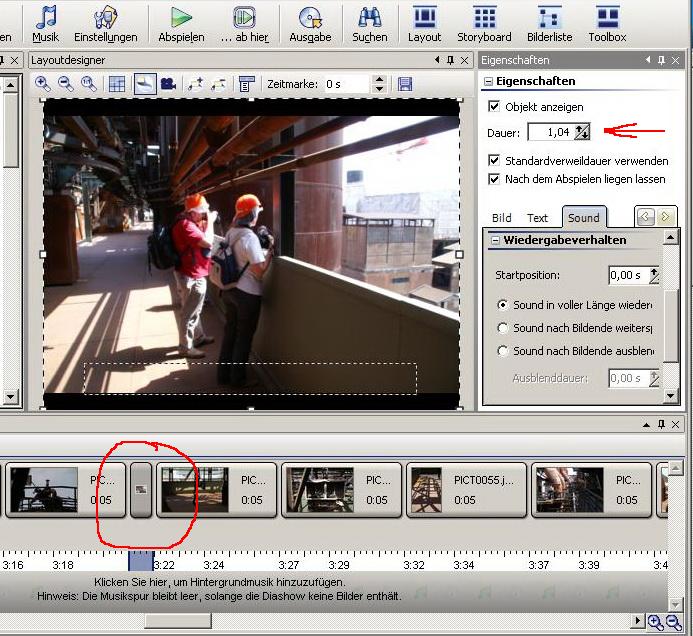
Task: Select Sound nach Bildende ausblenden option
Action: click(503, 351)
